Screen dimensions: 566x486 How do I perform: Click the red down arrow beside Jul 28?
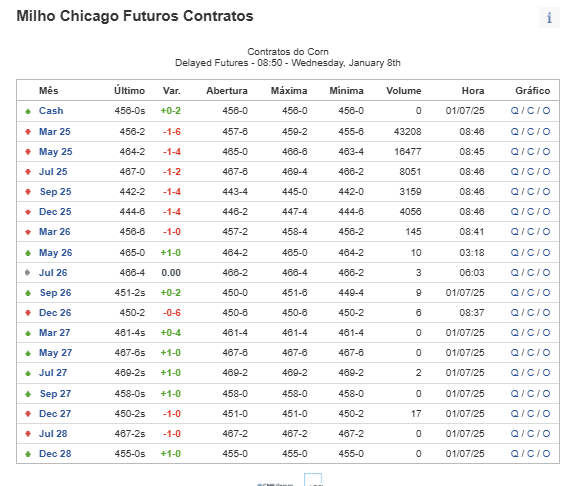(x=28, y=434)
